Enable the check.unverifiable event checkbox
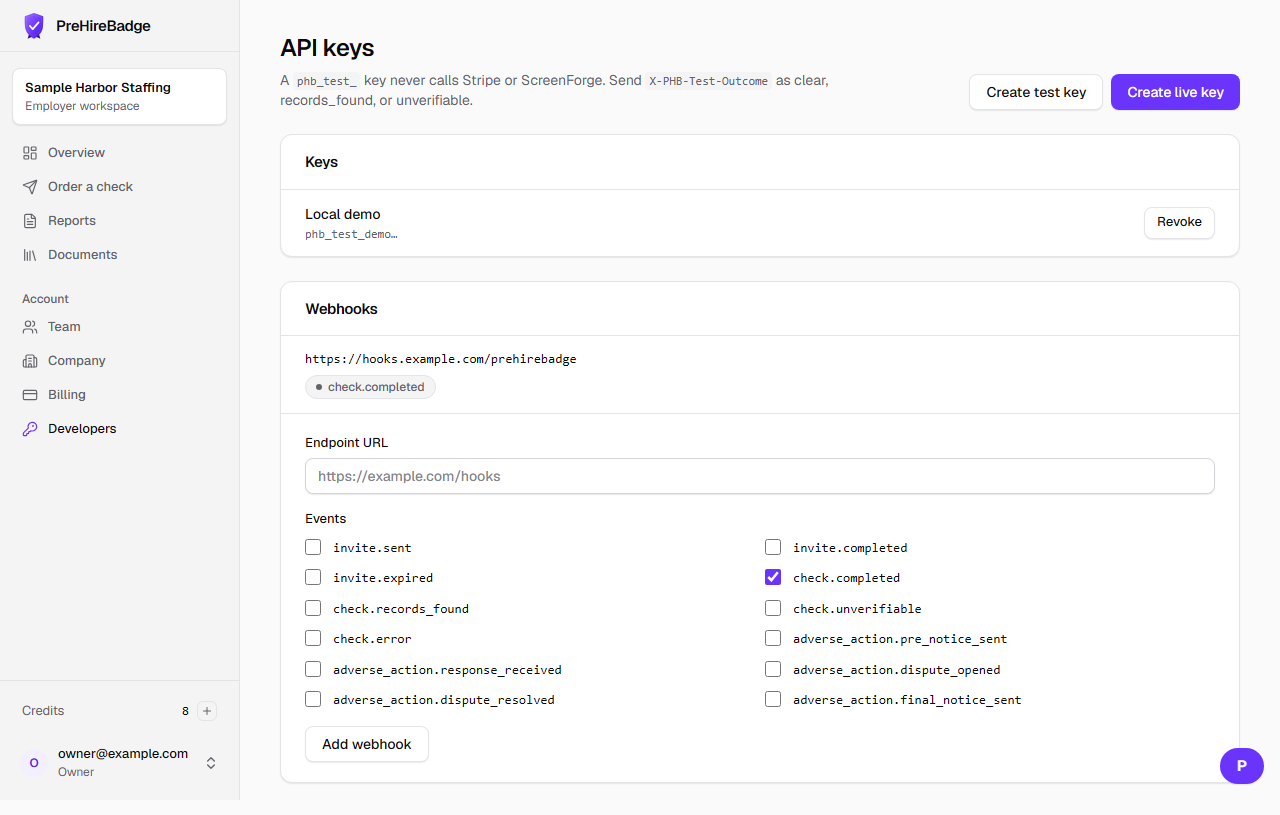This screenshot has height=815, width=1280. [x=773, y=608]
